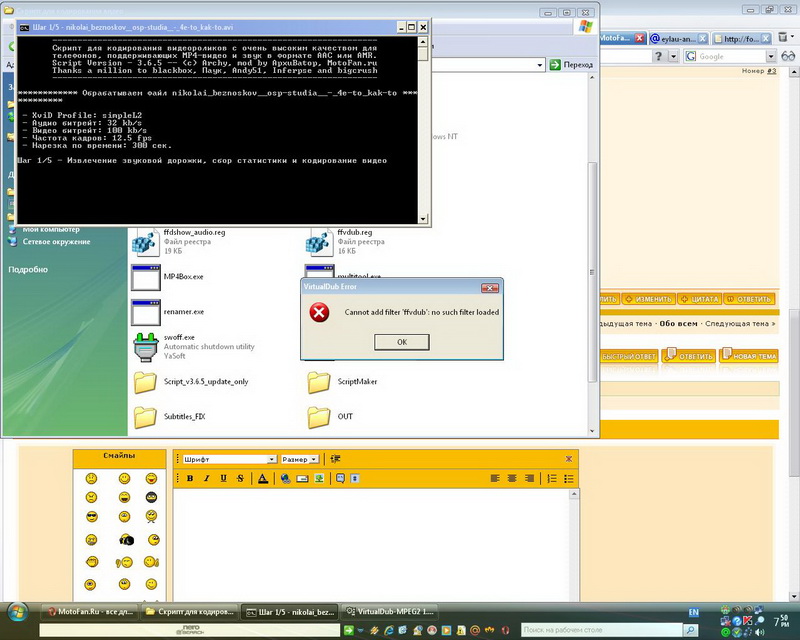Click the ЦИТАТА quote button
This screenshot has height=640, width=800.
tap(699, 299)
